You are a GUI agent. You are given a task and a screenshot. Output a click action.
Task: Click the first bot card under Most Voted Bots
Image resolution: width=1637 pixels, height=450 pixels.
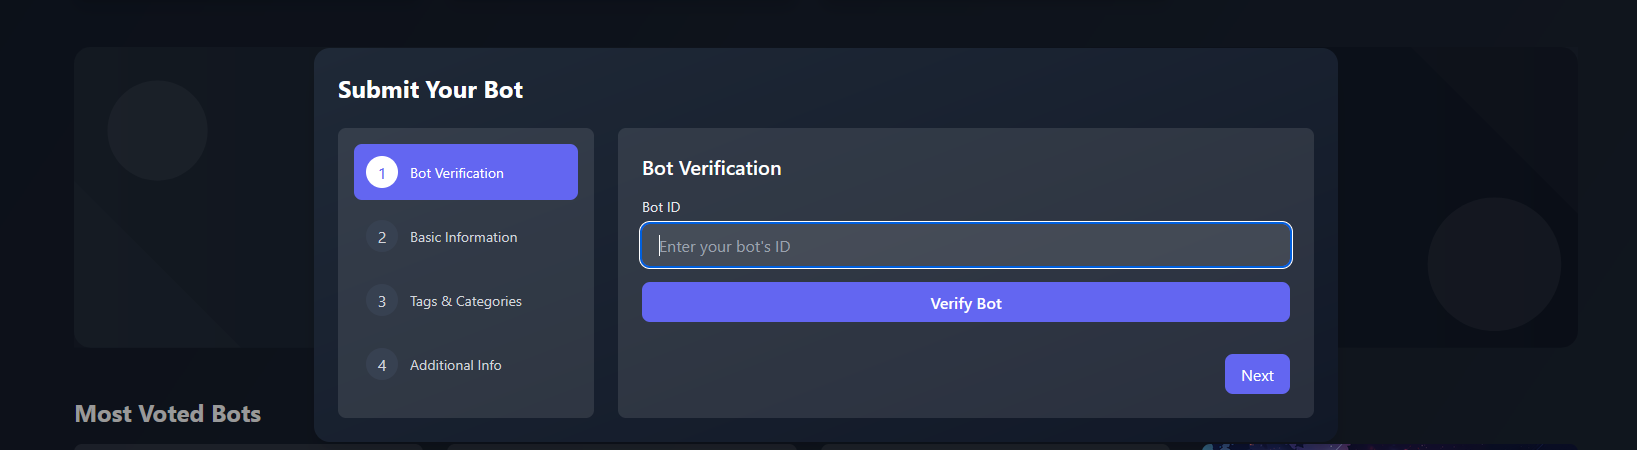pyautogui.click(x=248, y=447)
